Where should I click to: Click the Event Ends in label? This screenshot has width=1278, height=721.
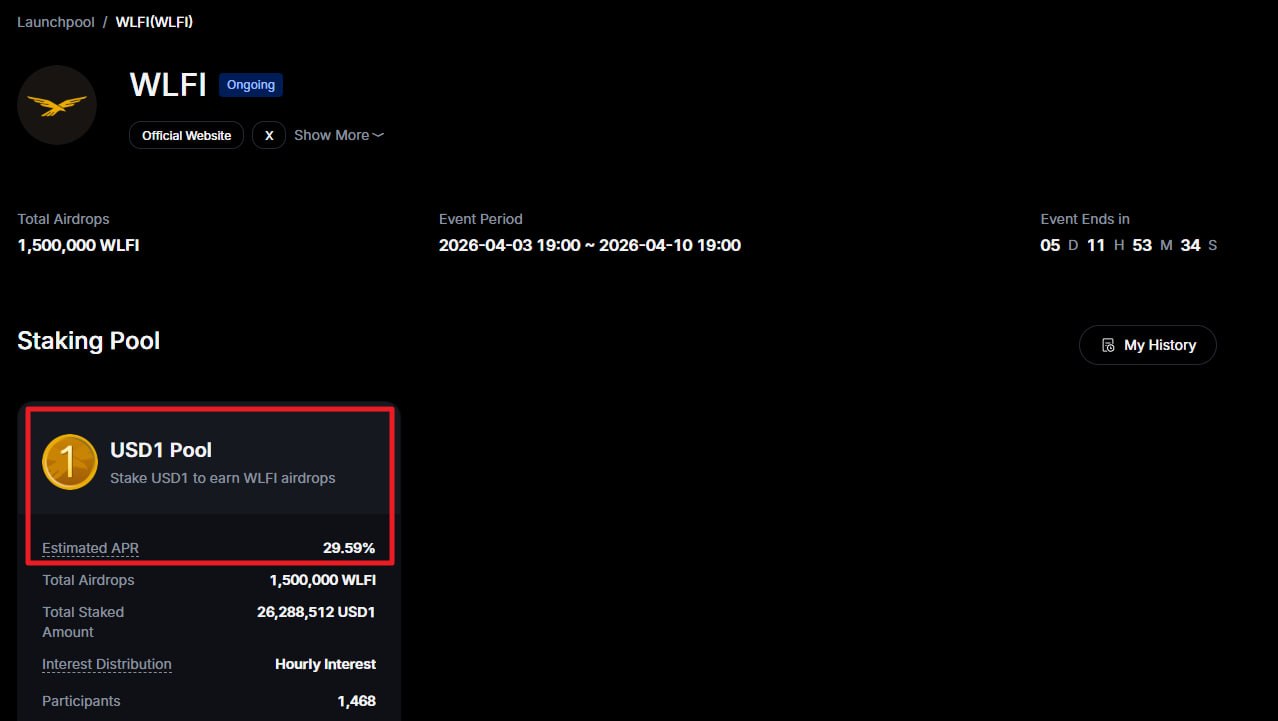coord(1085,219)
